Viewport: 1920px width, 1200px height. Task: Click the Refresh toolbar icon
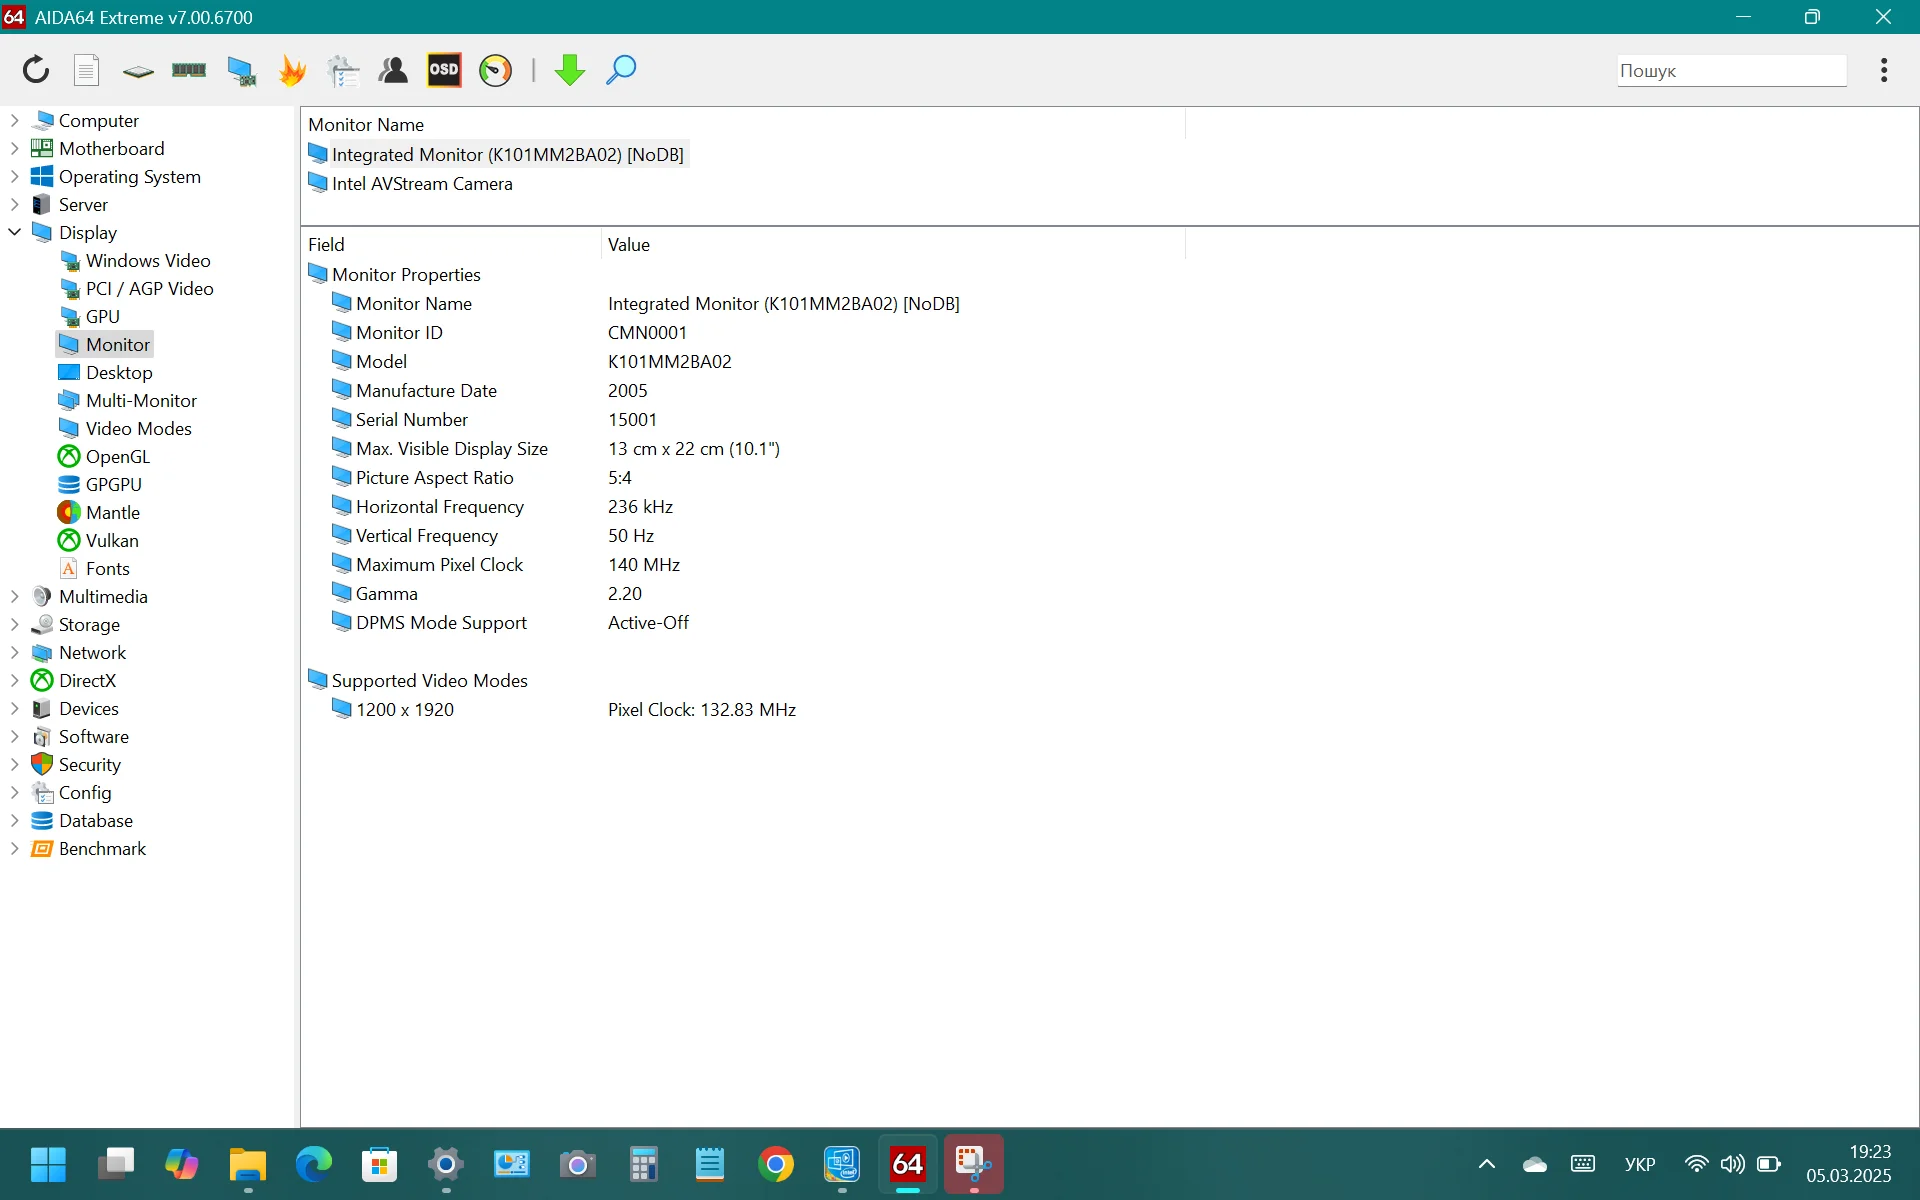pyautogui.click(x=36, y=70)
